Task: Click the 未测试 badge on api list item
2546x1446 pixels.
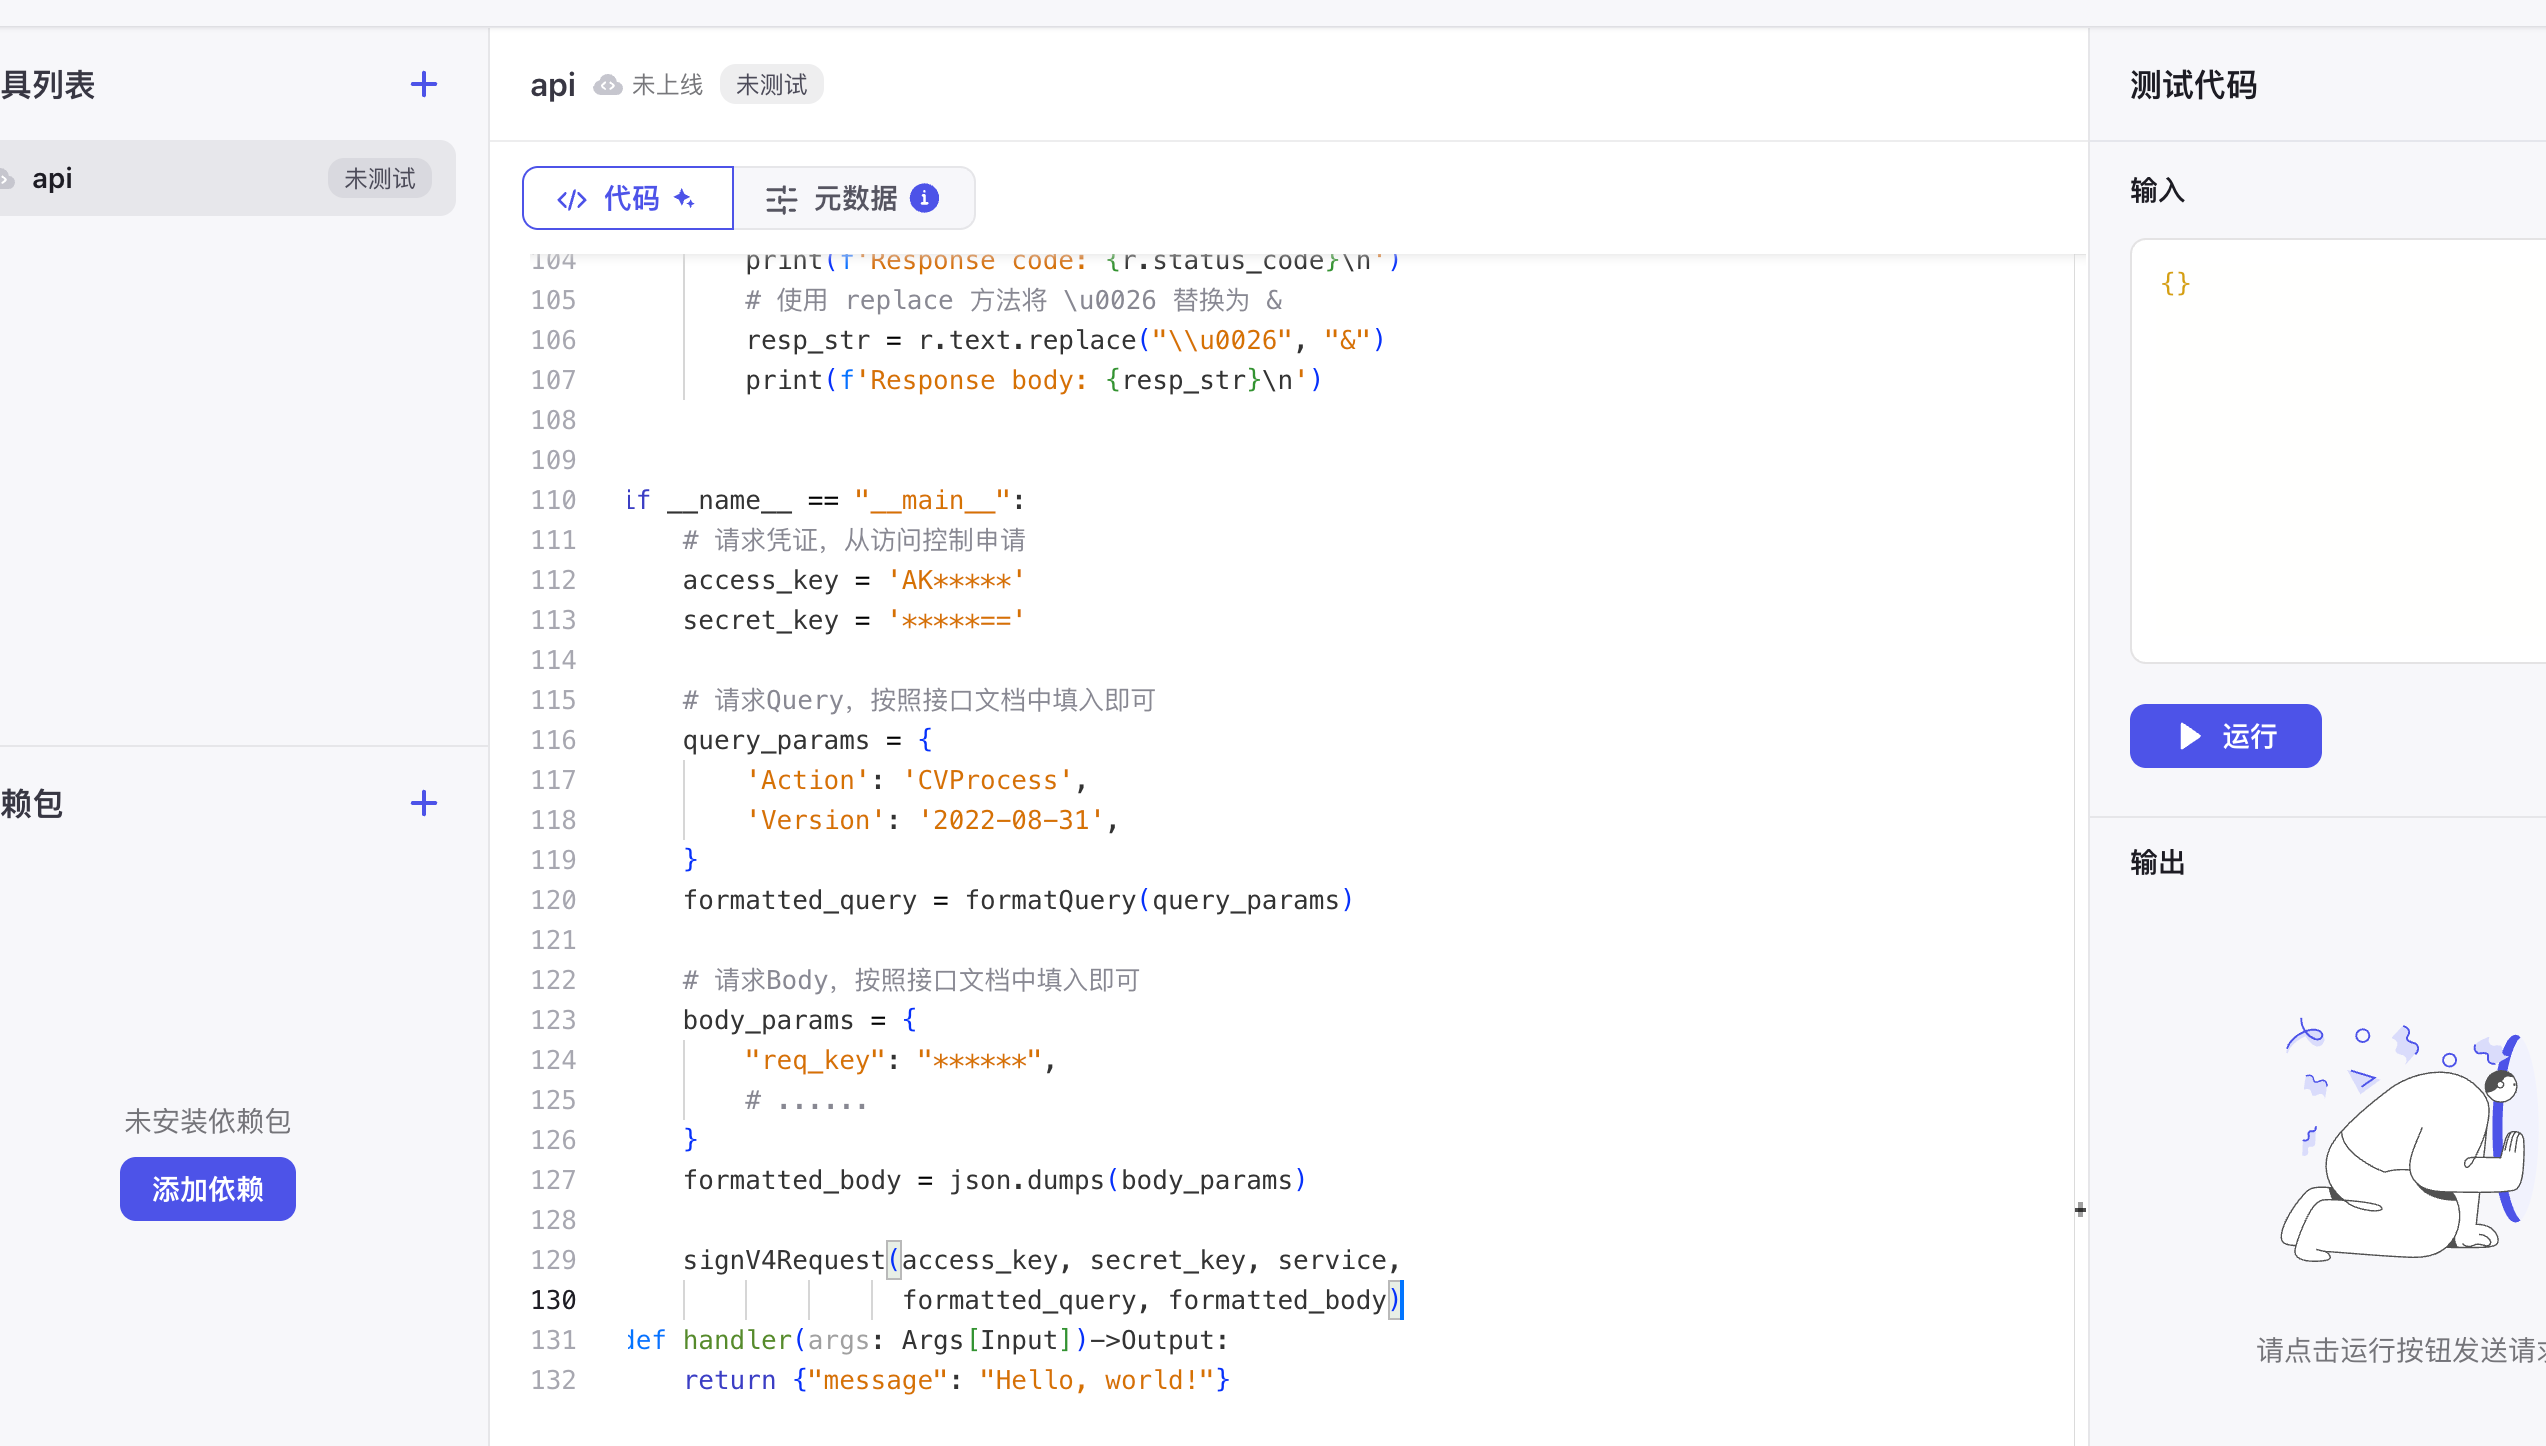Action: point(379,179)
